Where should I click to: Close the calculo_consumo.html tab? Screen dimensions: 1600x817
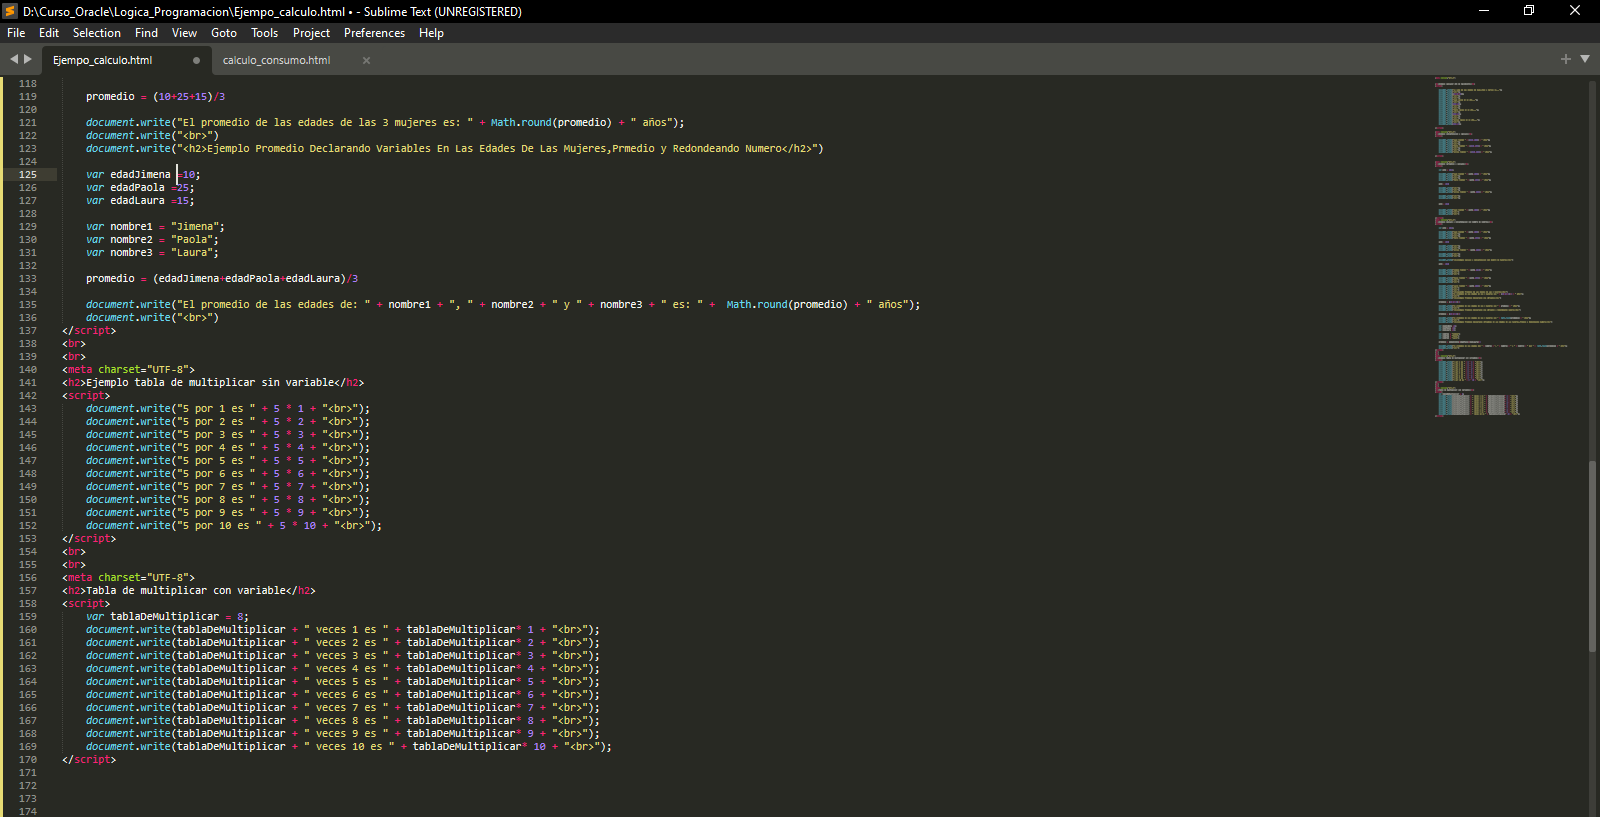366,60
